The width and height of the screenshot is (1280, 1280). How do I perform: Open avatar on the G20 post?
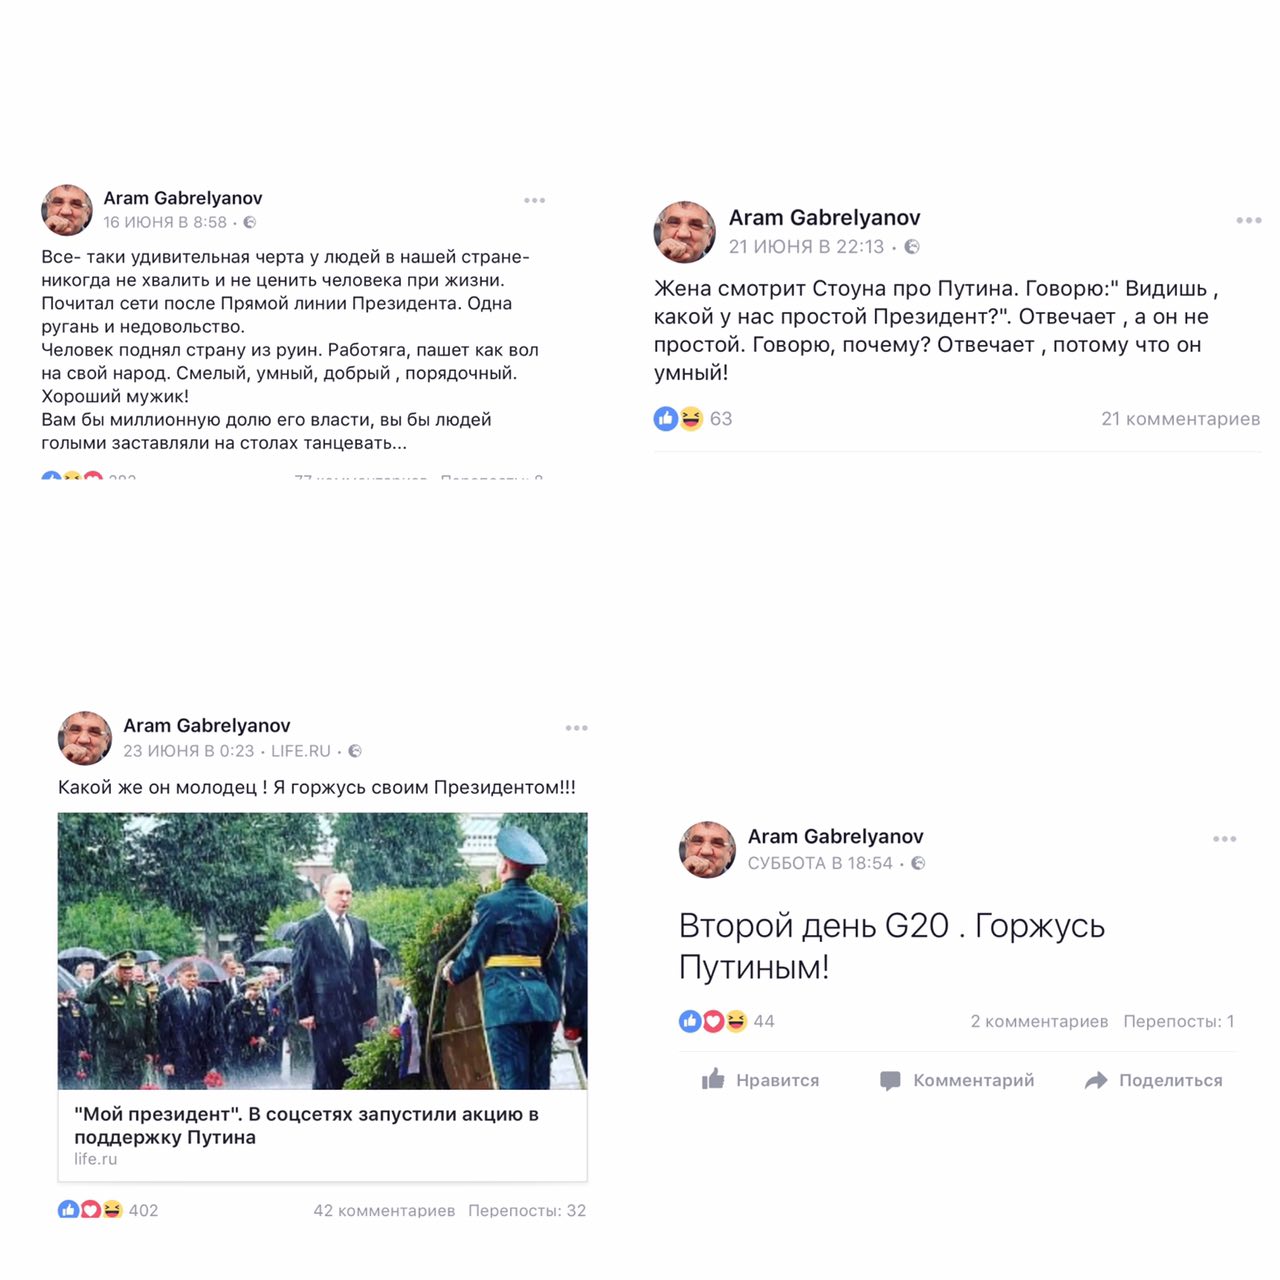(708, 850)
